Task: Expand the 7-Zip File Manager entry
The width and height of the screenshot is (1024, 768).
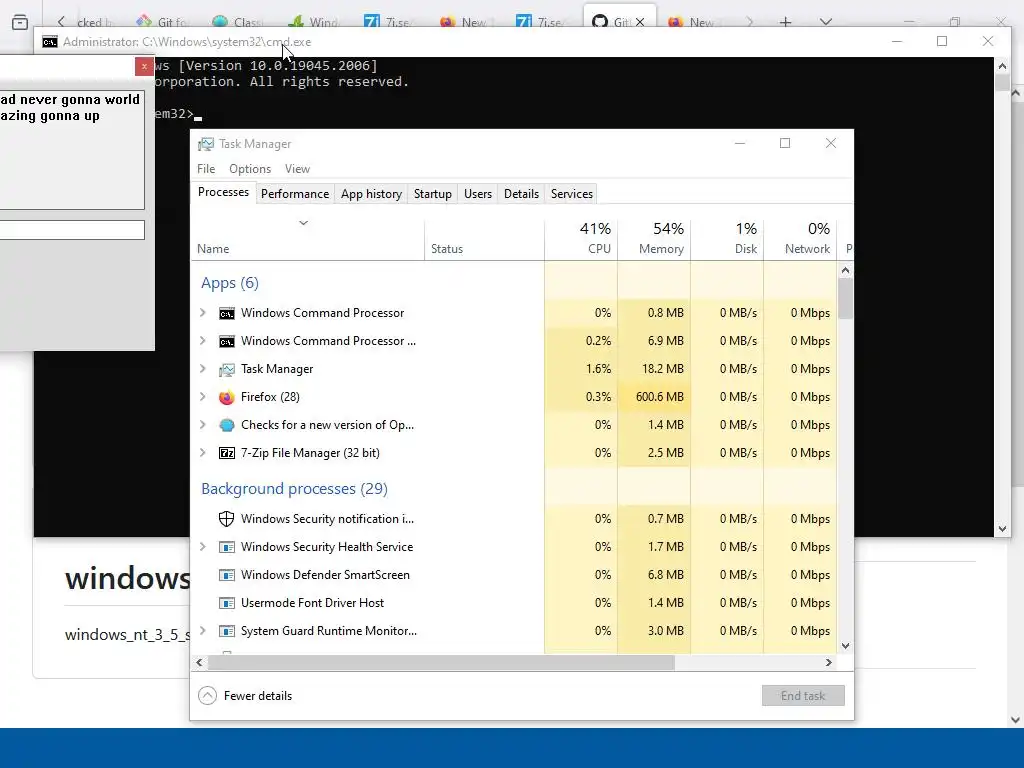Action: (202, 453)
